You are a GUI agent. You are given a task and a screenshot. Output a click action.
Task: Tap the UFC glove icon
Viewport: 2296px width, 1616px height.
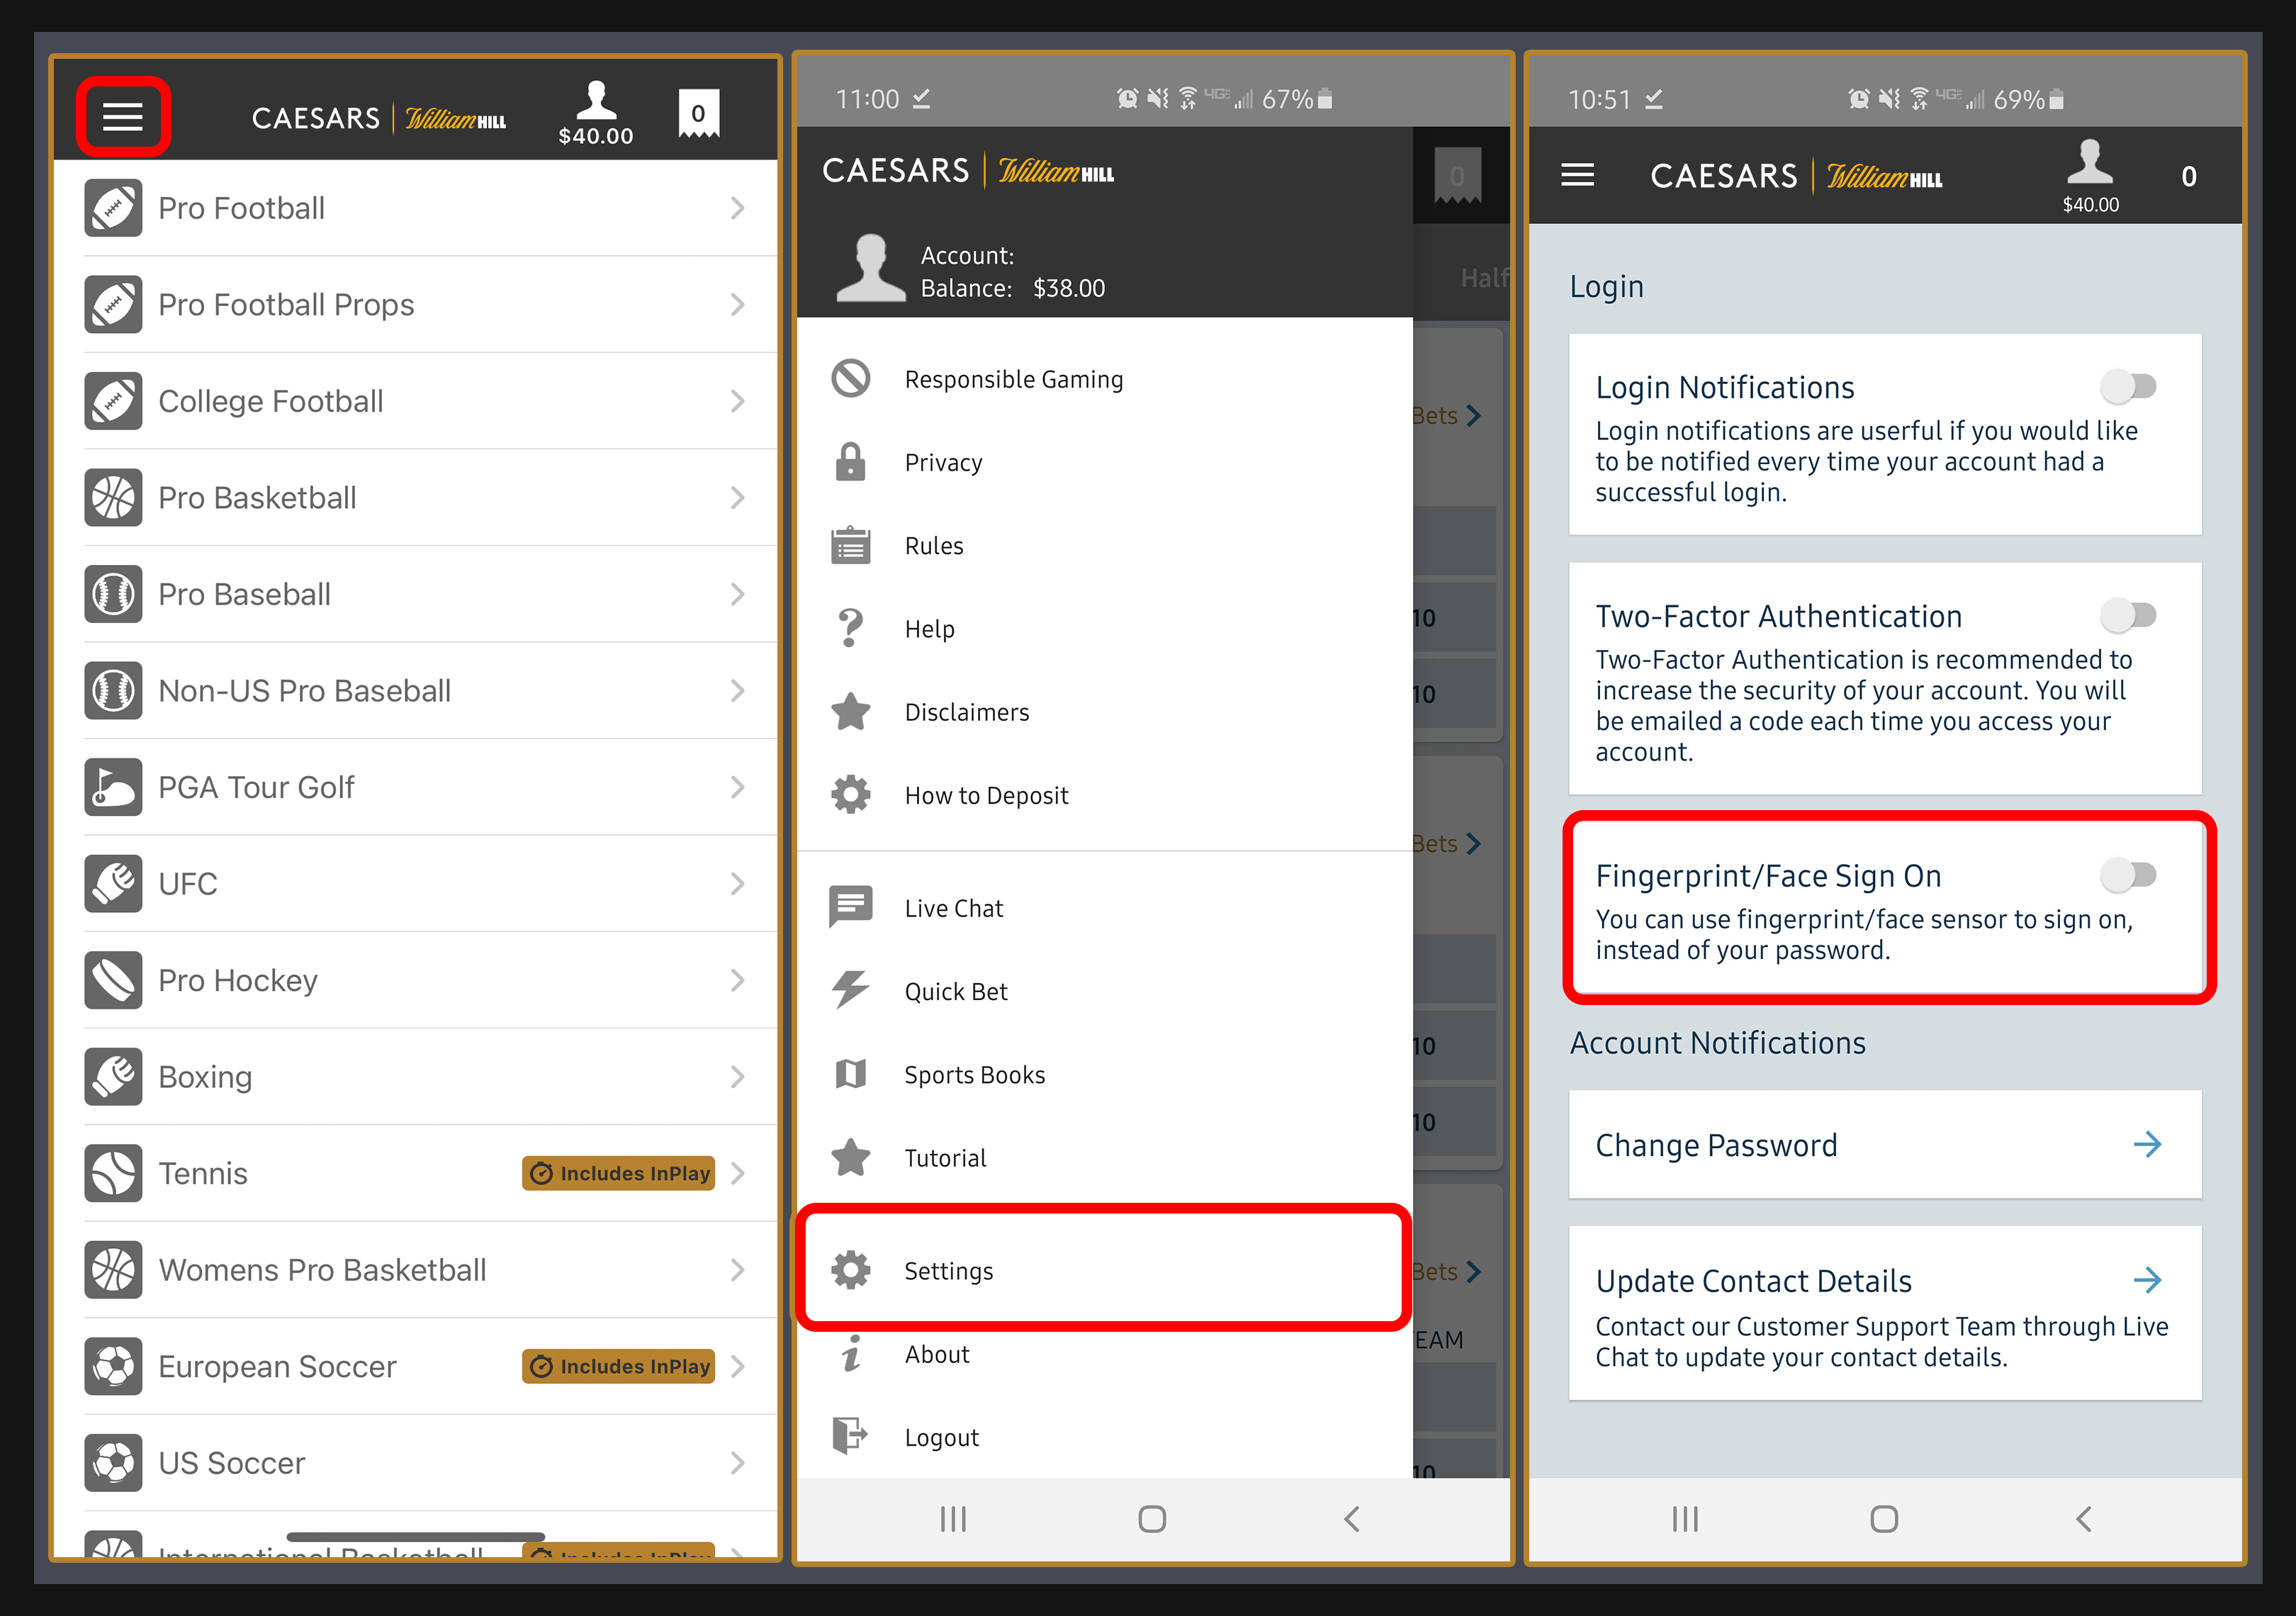[x=113, y=884]
